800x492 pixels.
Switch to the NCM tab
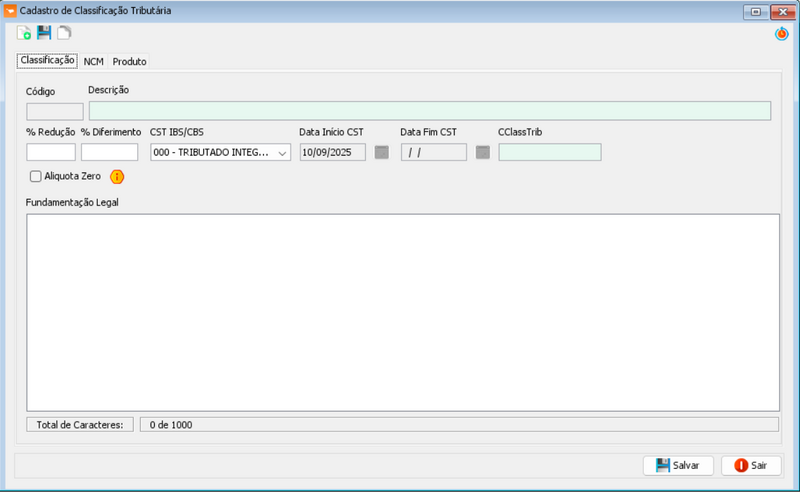(93, 62)
